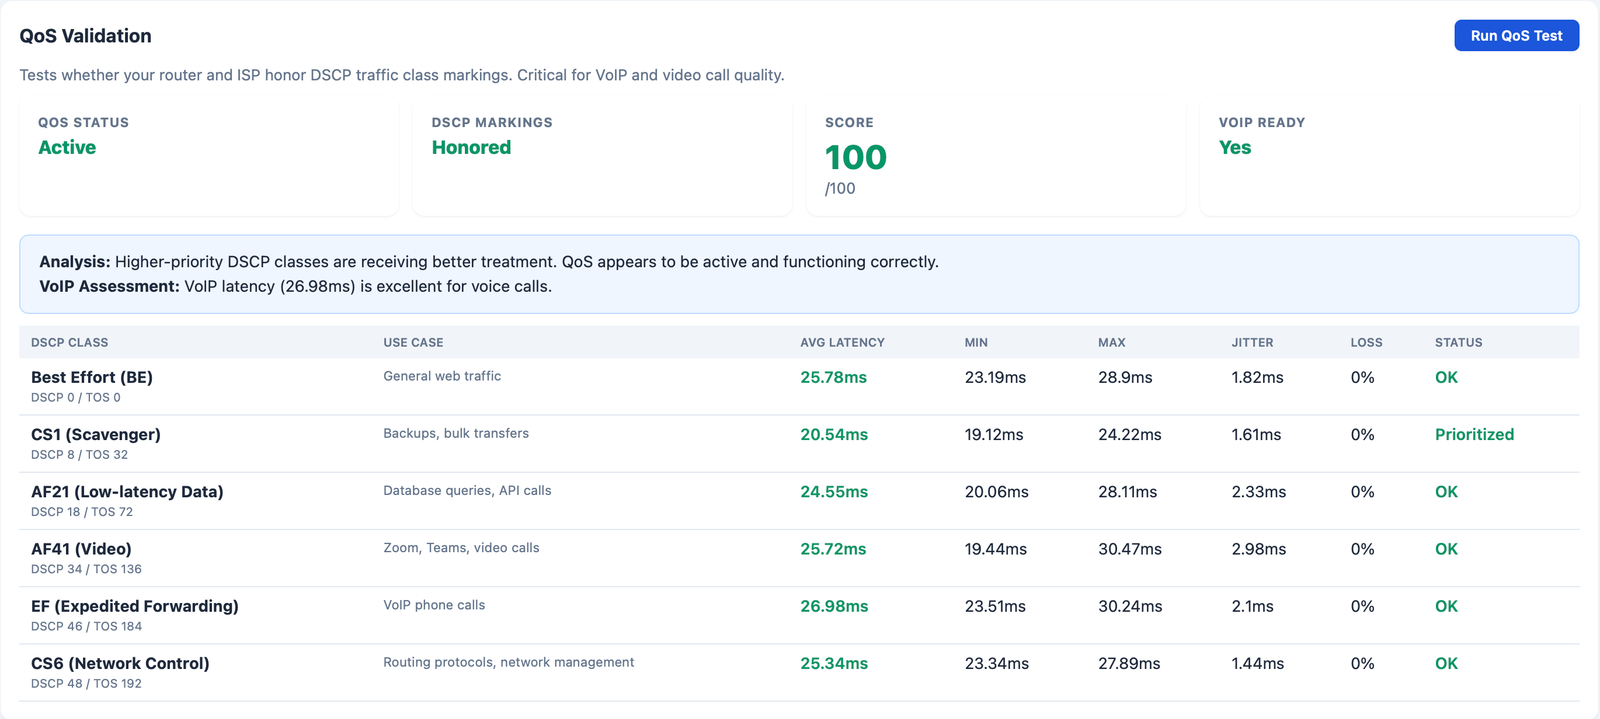Viewport: 1600px width, 719px height.
Task: Select the DSCP Markings Honored card
Action: click(x=601, y=158)
